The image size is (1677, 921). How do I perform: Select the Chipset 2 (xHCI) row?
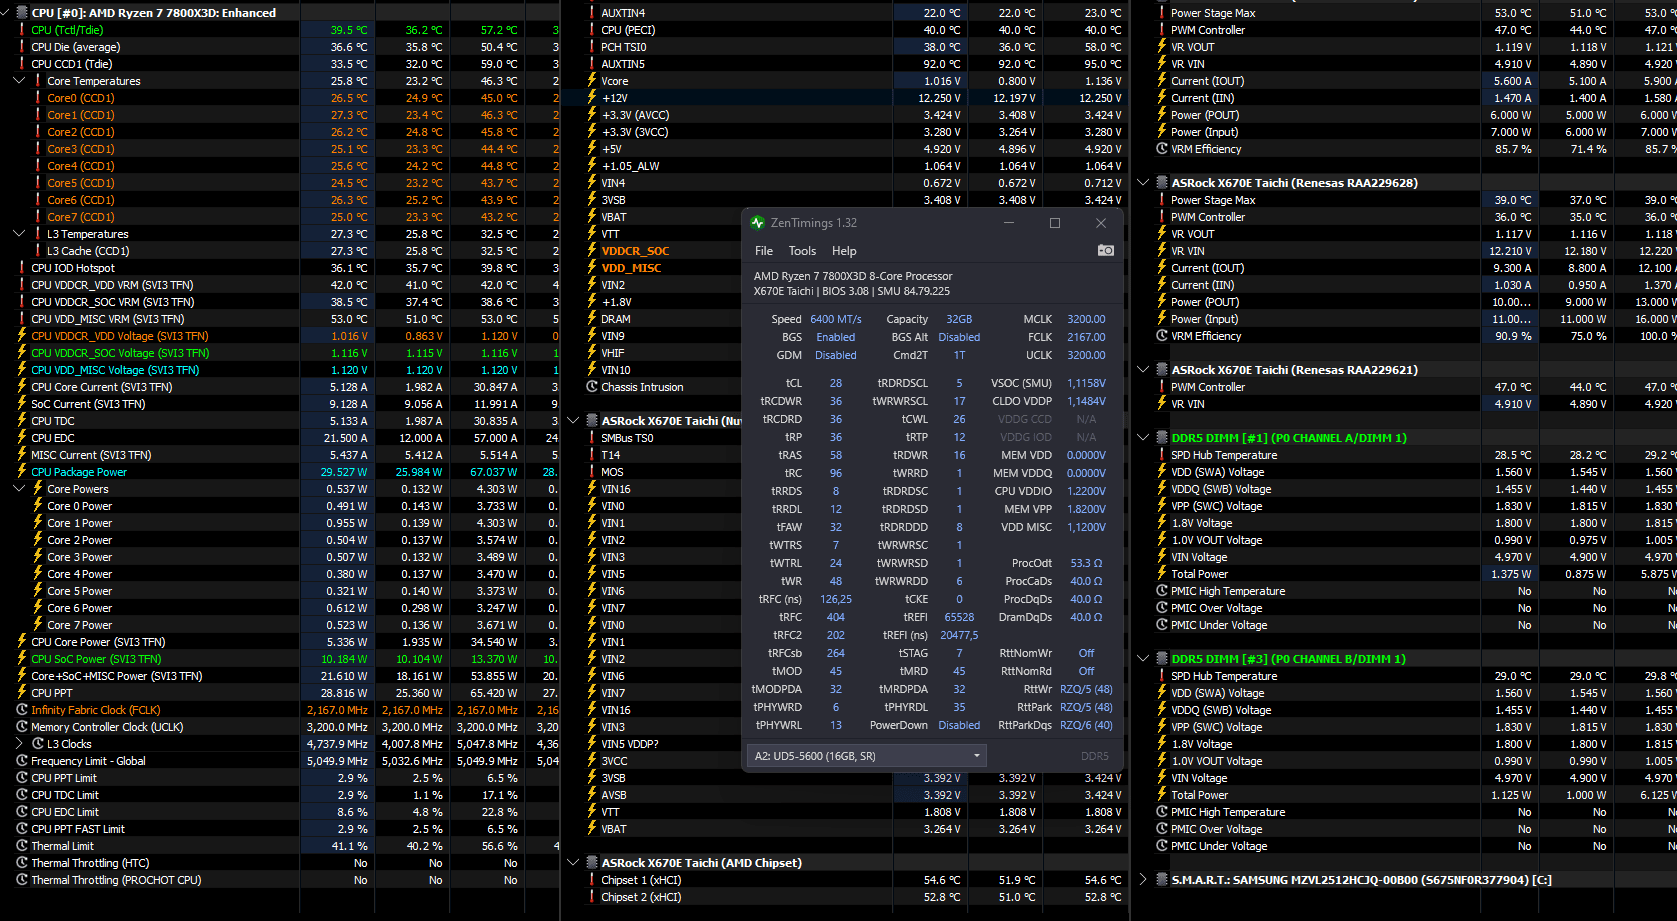846,897
